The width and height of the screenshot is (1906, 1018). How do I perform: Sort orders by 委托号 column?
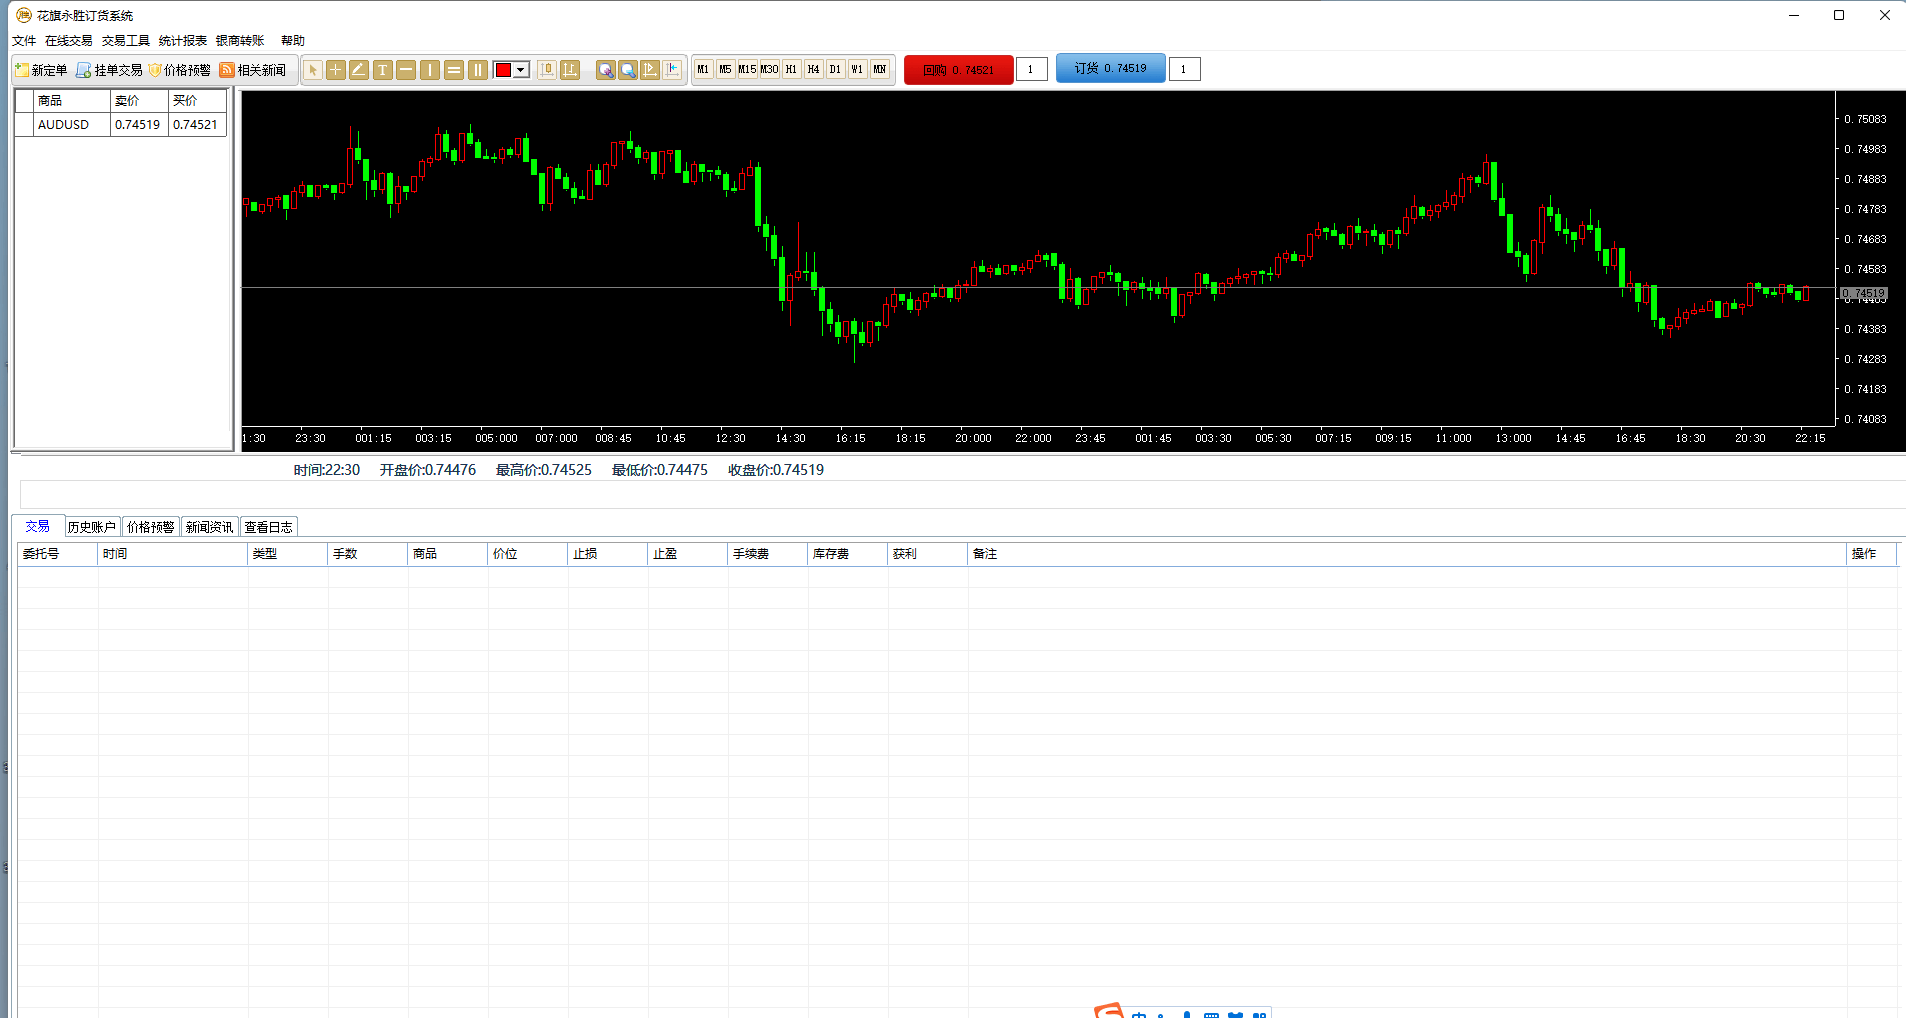(58, 554)
